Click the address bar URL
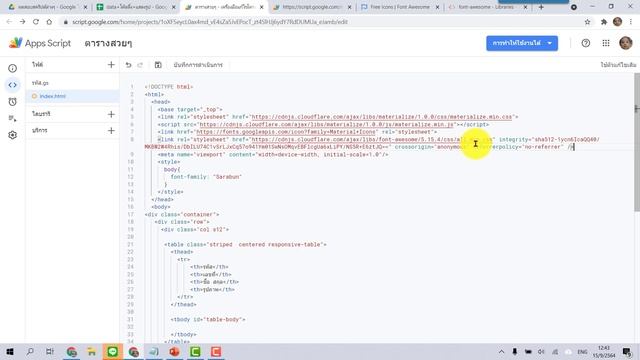Screen dimensions: 640x360 click(210, 22)
